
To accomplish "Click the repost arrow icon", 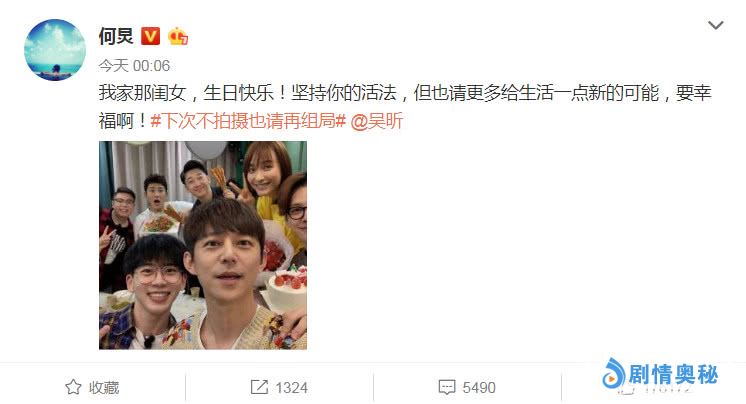I will (259, 387).
